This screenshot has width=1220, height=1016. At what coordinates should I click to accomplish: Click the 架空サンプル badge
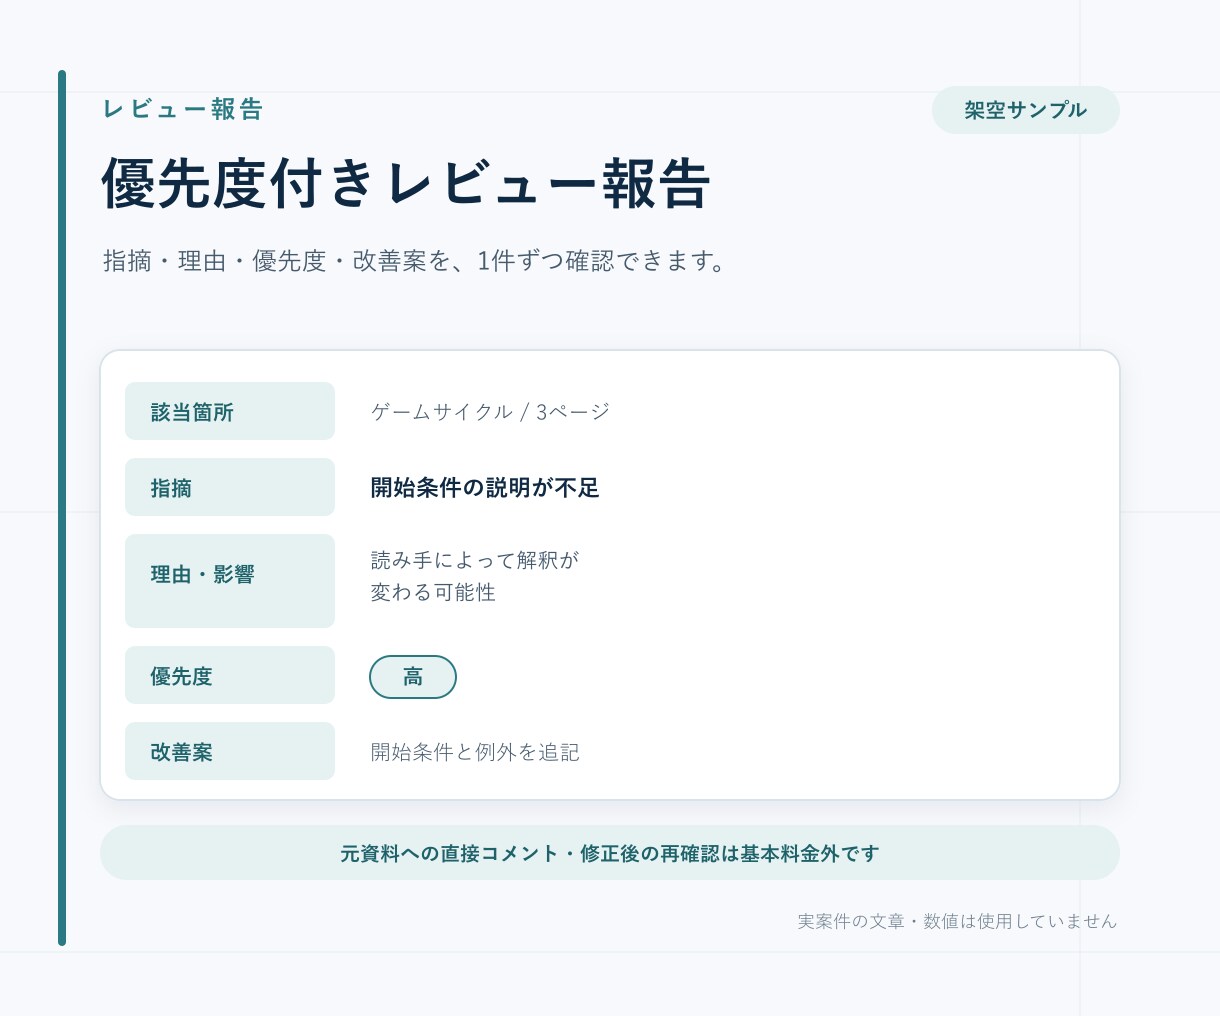pos(1025,110)
